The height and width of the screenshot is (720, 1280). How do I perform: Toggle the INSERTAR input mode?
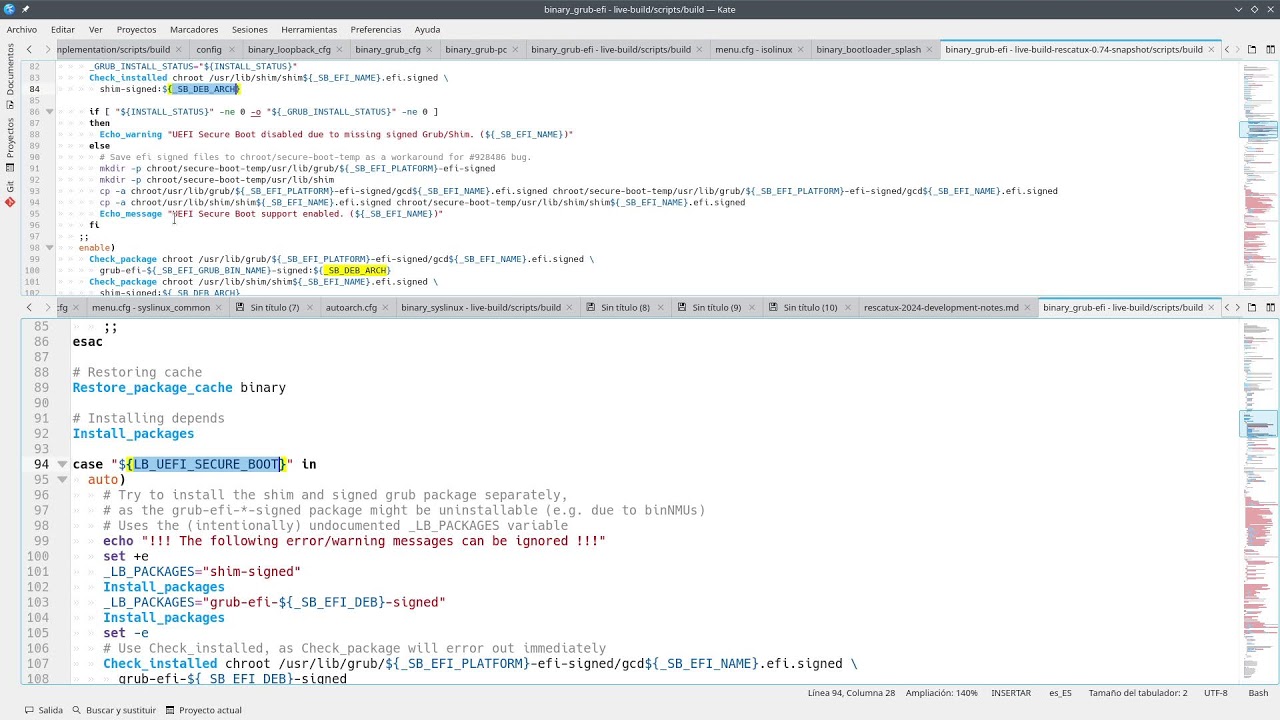point(1010,692)
